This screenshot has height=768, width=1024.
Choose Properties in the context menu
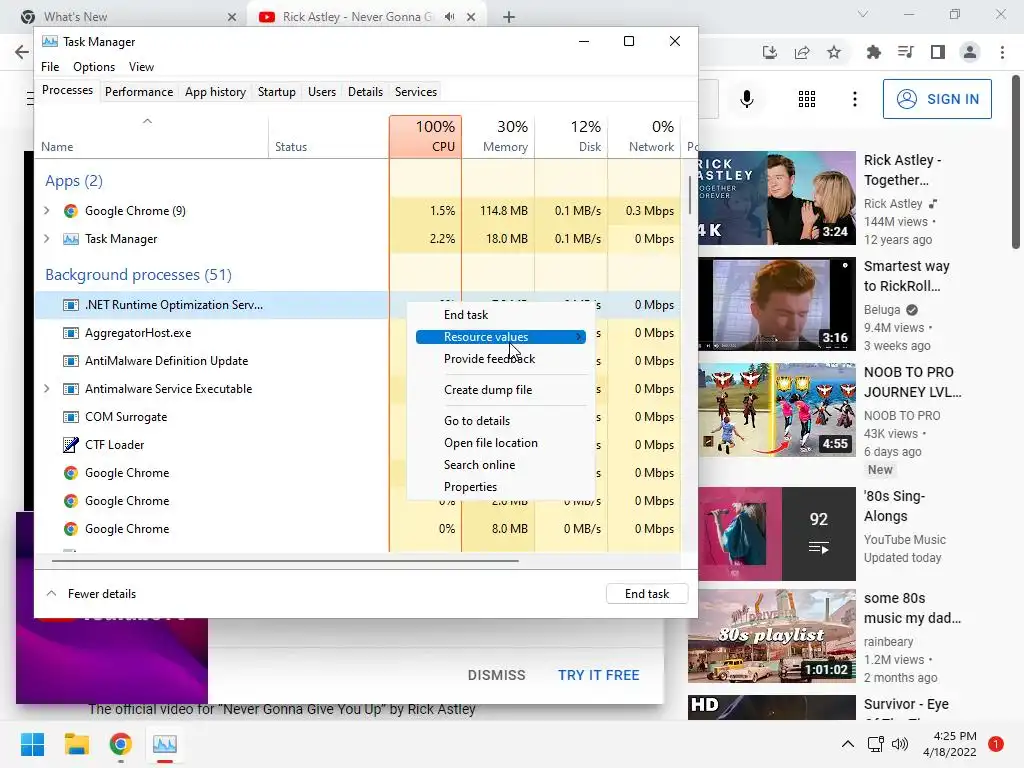(470, 487)
